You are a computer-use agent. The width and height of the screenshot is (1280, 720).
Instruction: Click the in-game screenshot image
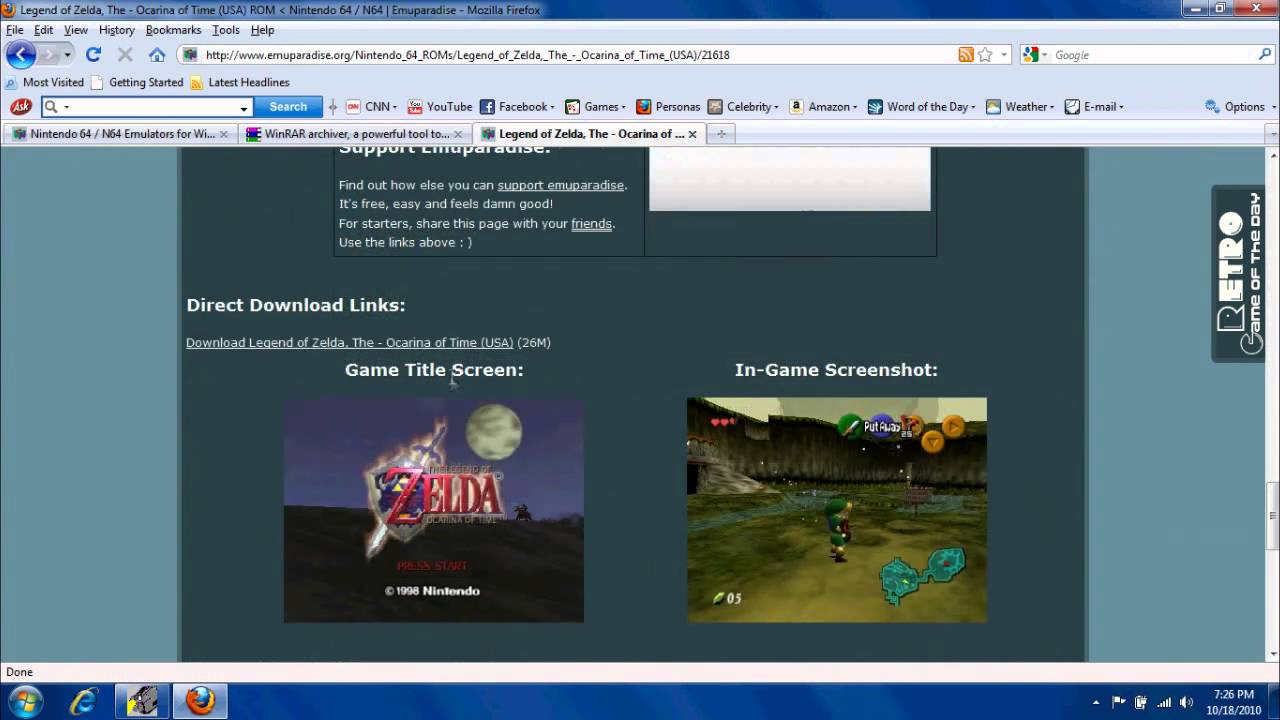[837, 510]
